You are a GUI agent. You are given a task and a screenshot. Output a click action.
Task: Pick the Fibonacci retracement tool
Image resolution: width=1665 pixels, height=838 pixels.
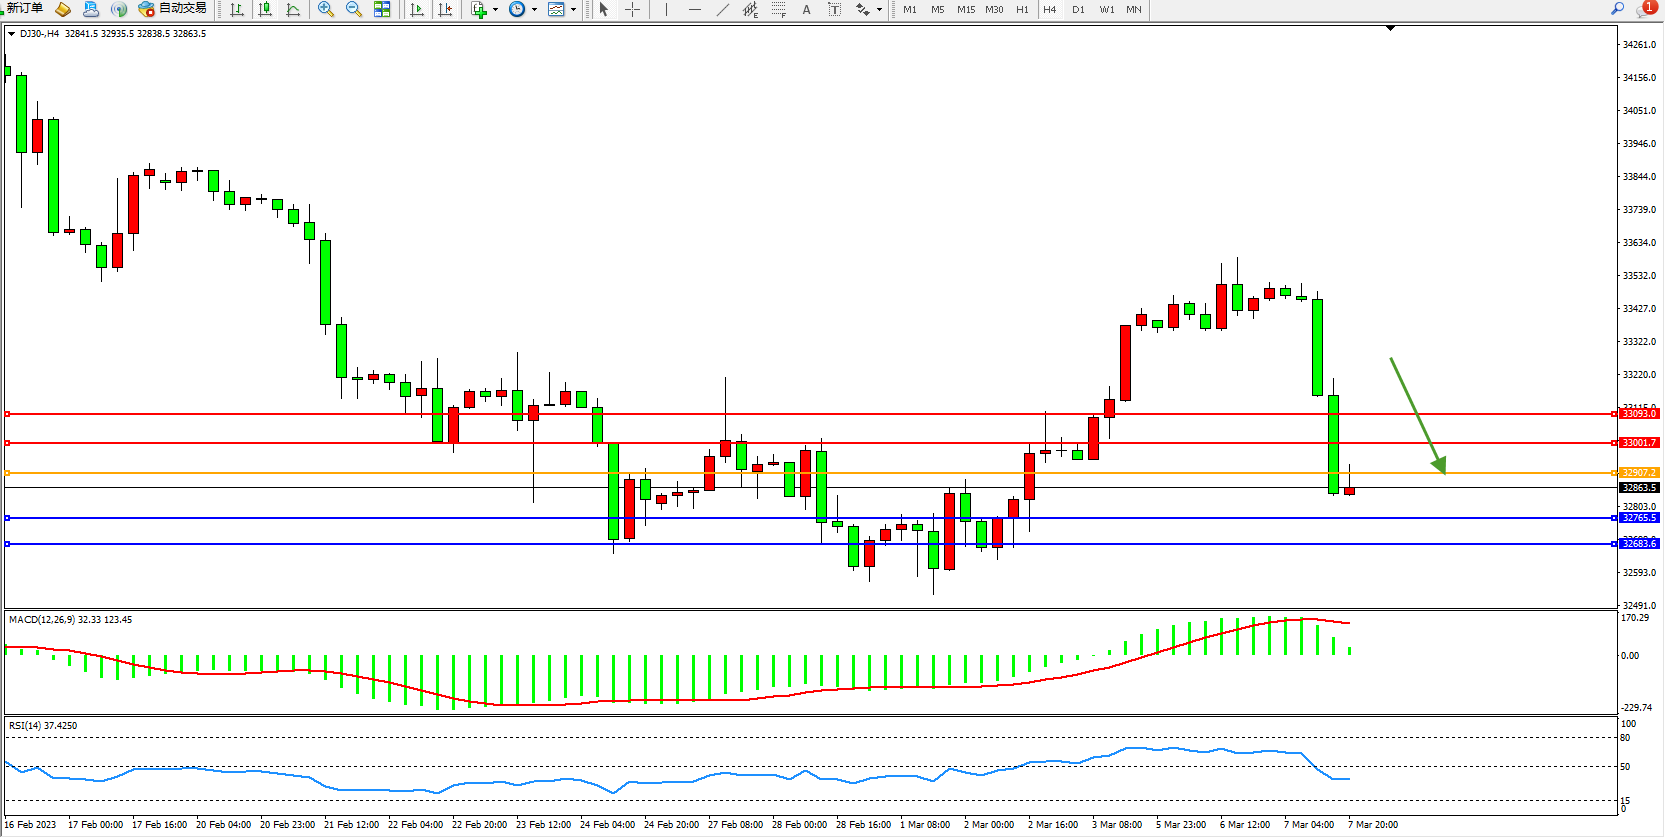click(x=779, y=9)
